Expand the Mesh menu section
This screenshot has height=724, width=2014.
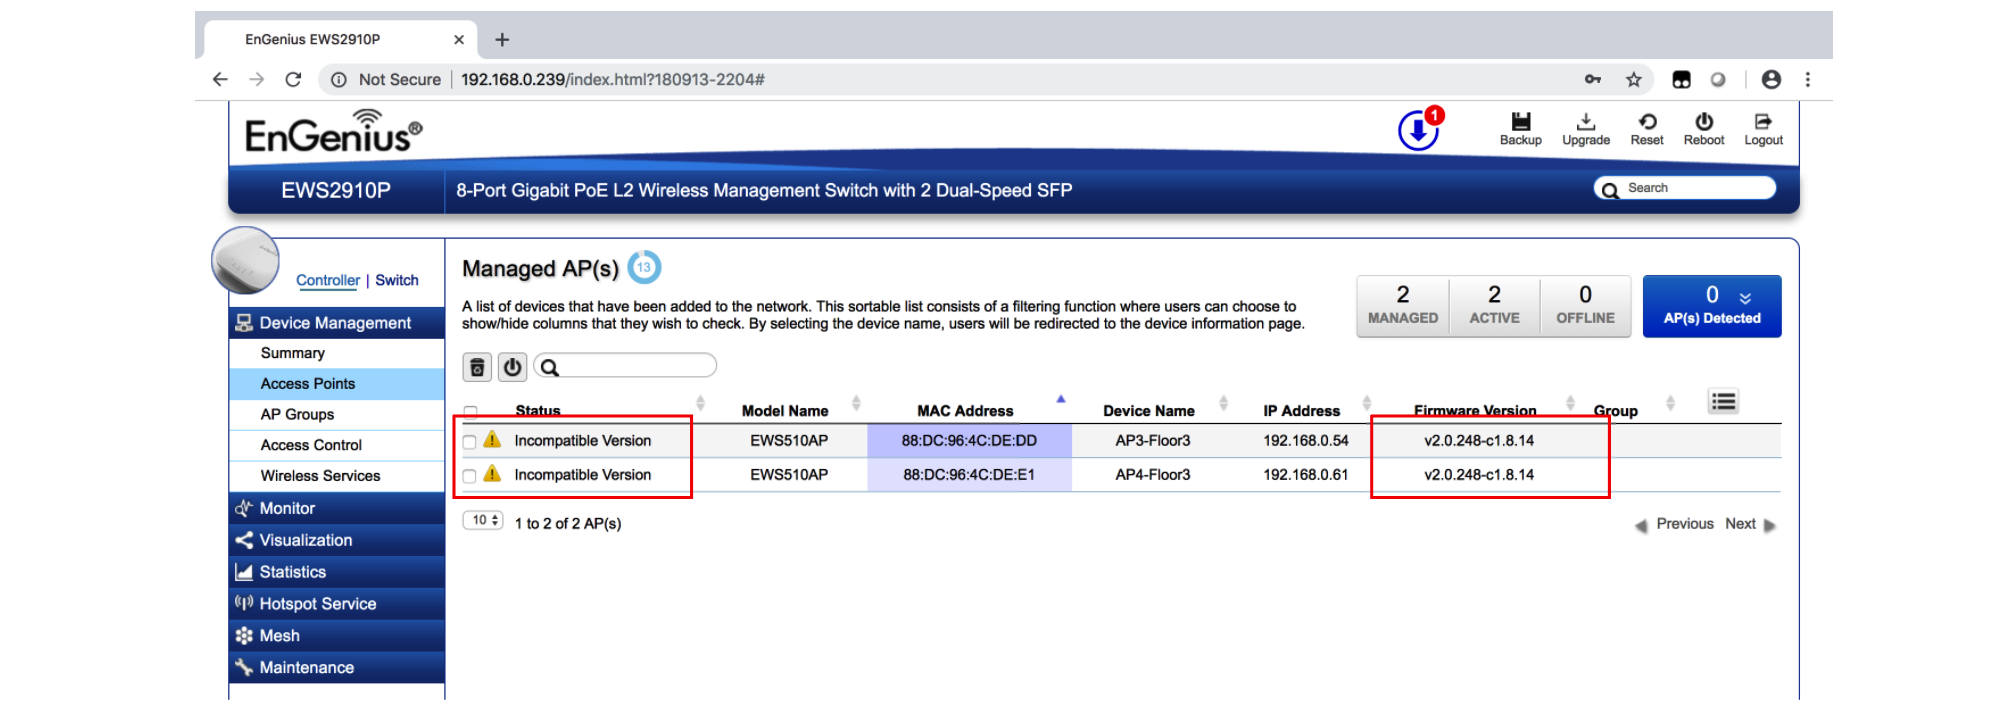pos(337,636)
